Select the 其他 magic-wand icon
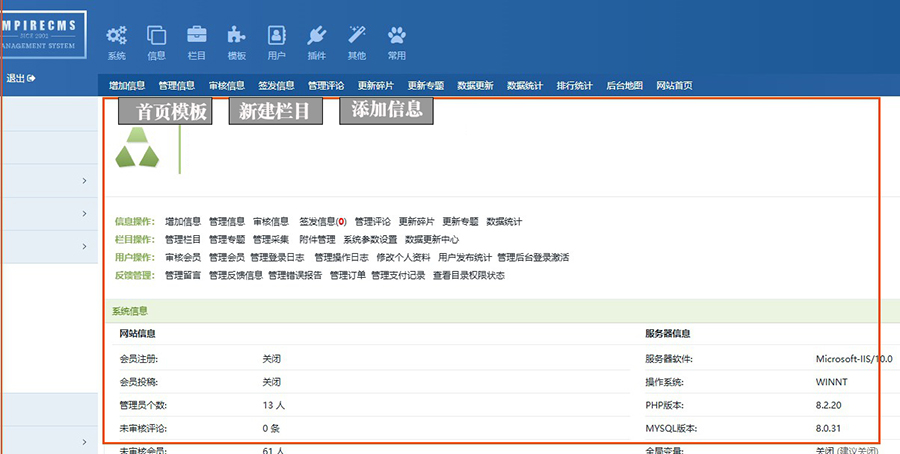This screenshot has width=900, height=454. tap(357, 37)
